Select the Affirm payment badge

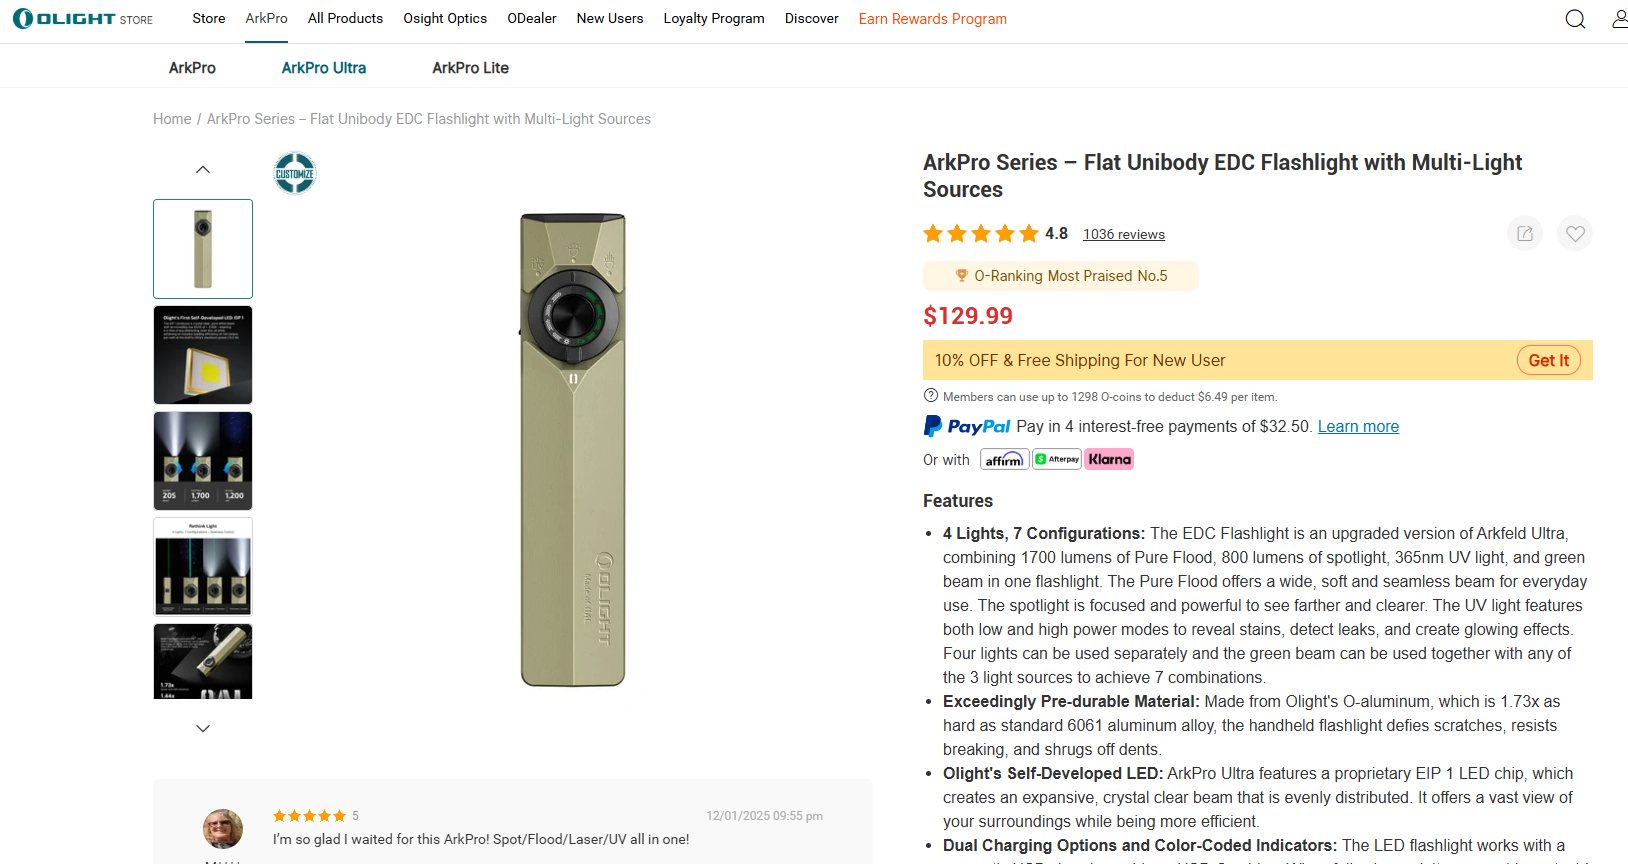[1004, 459]
